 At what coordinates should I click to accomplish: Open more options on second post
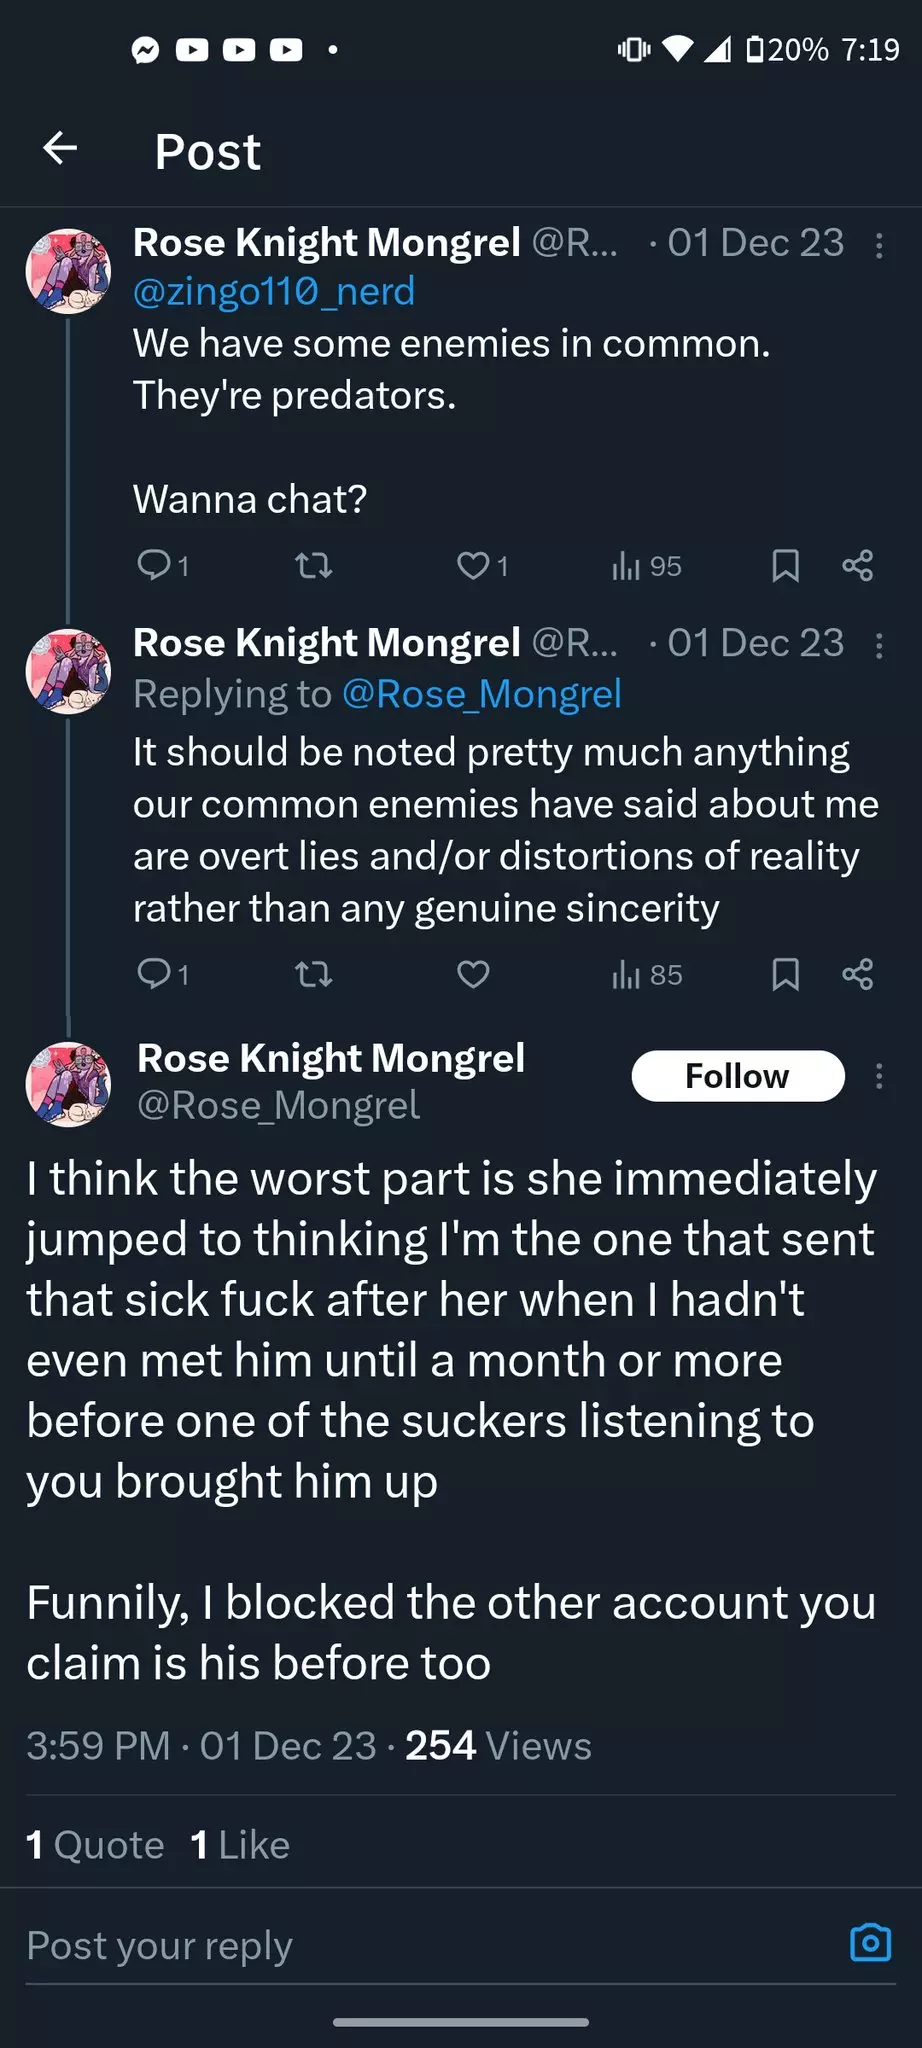[x=879, y=646]
